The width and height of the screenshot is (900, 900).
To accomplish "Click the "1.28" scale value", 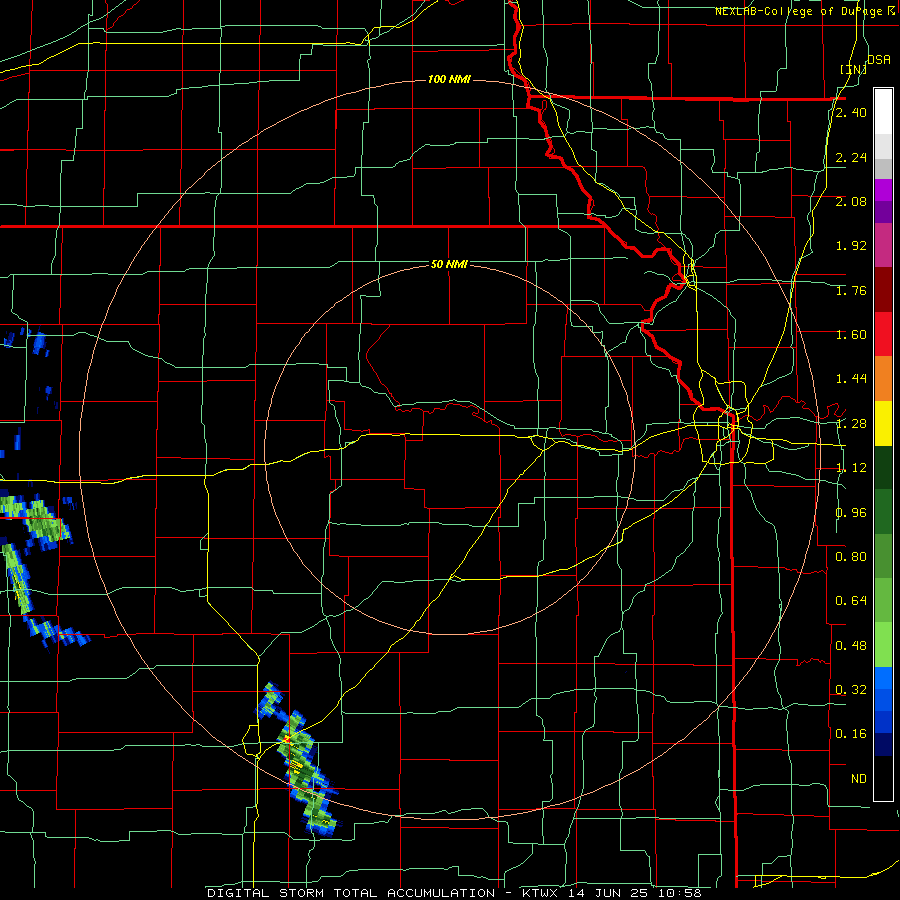I will click(851, 424).
